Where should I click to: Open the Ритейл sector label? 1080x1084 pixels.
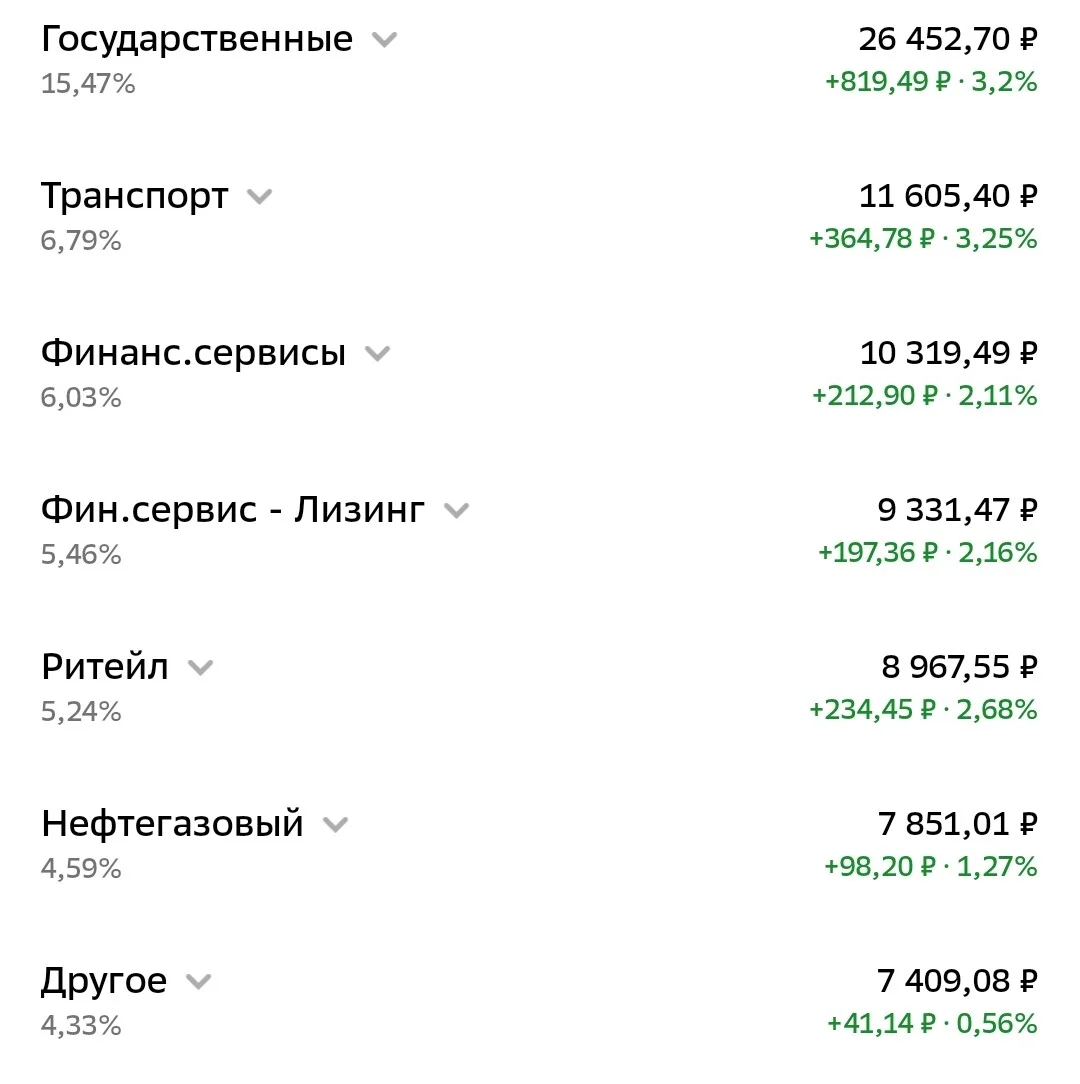[105, 667]
